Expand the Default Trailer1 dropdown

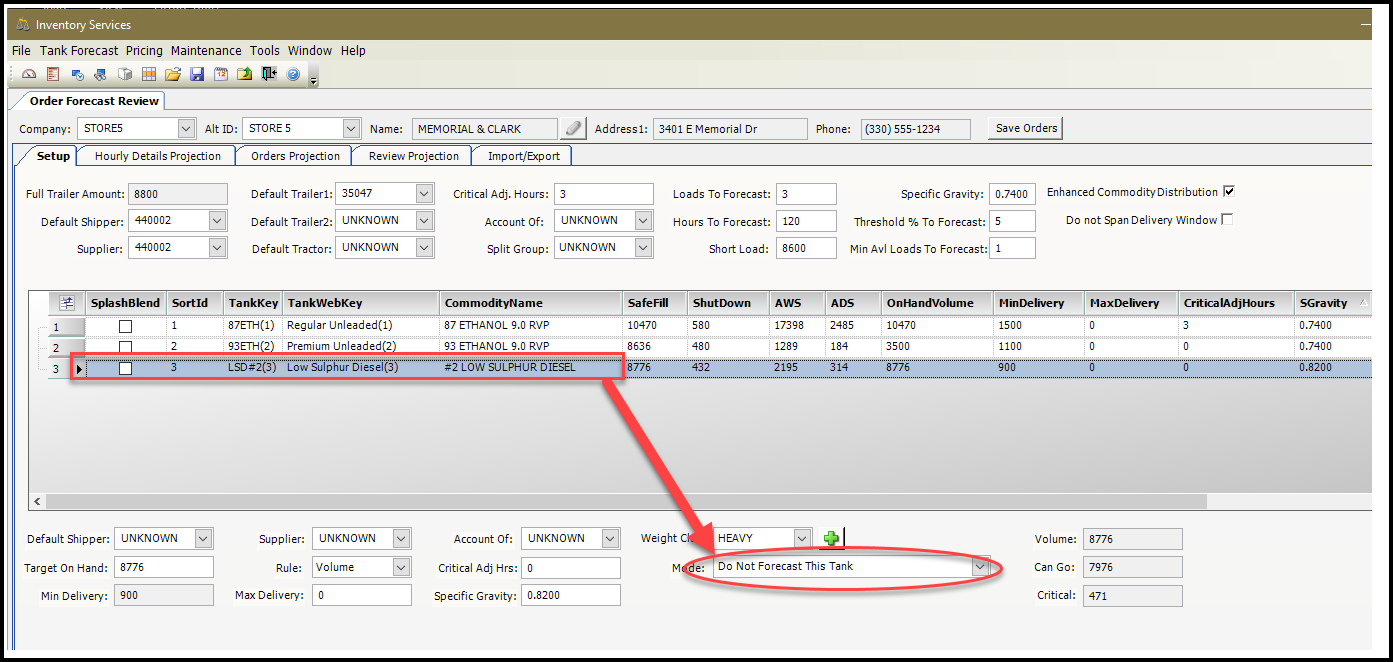click(424, 193)
